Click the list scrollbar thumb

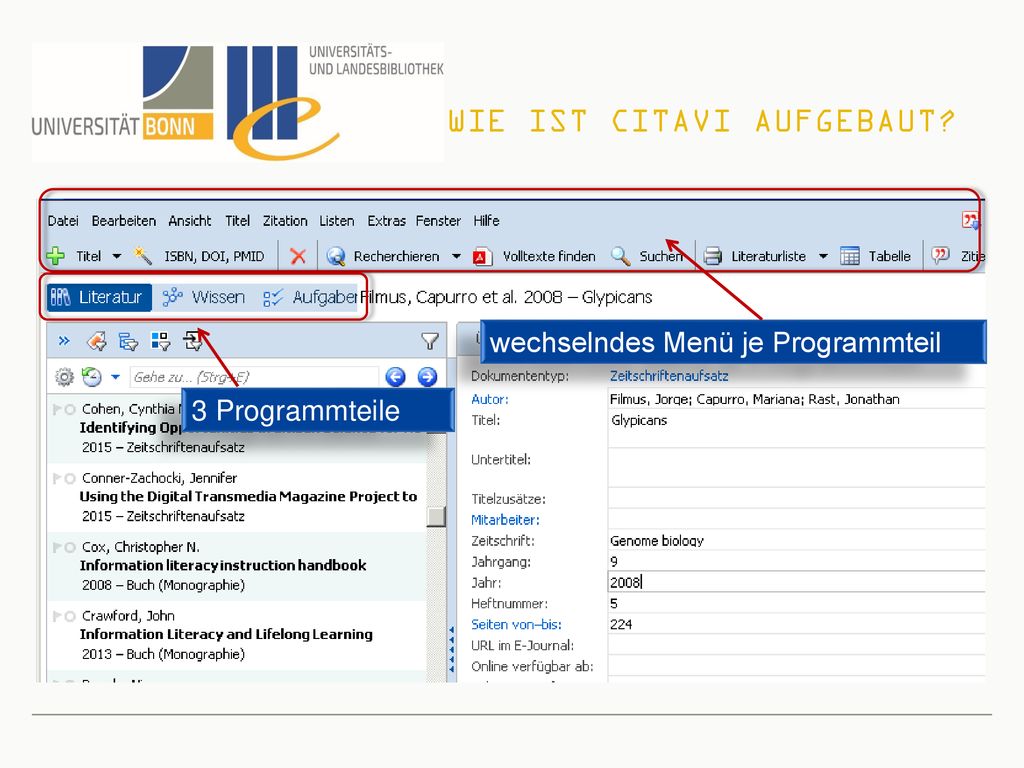tap(436, 517)
